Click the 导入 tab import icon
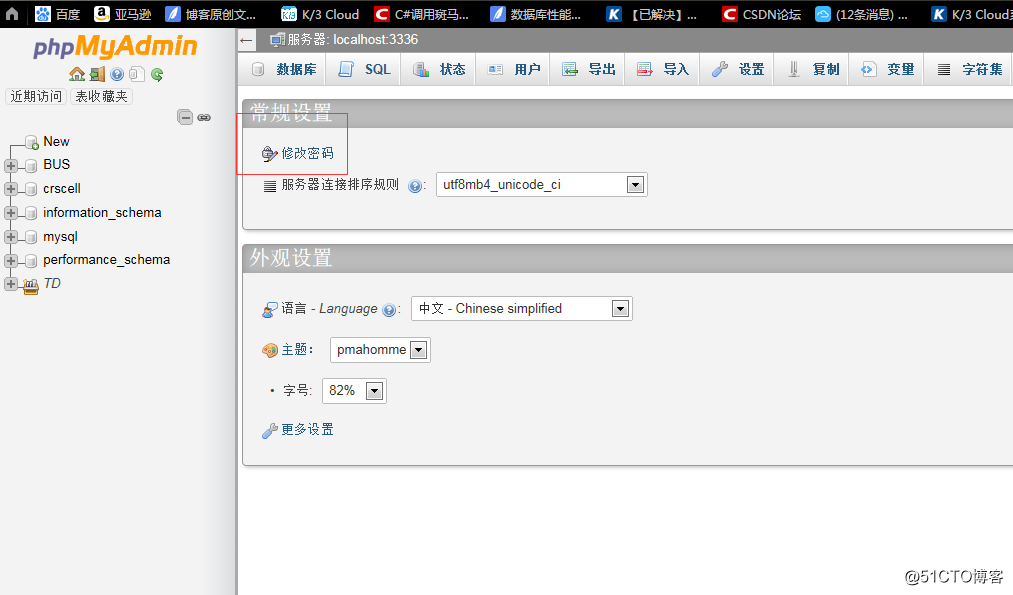The width and height of the screenshot is (1013, 595). click(x=645, y=69)
